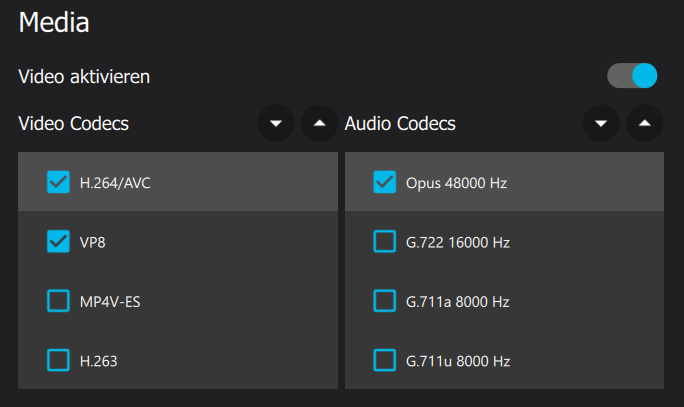Select the G.722 16000 Hz row
The height and width of the screenshot is (407, 684).
[x=504, y=241]
